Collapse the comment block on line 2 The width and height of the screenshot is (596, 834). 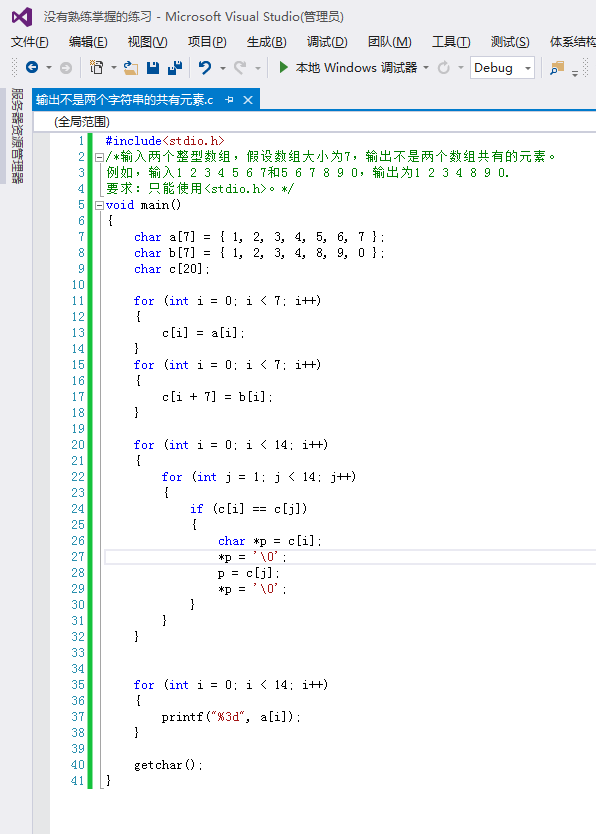(x=99, y=157)
